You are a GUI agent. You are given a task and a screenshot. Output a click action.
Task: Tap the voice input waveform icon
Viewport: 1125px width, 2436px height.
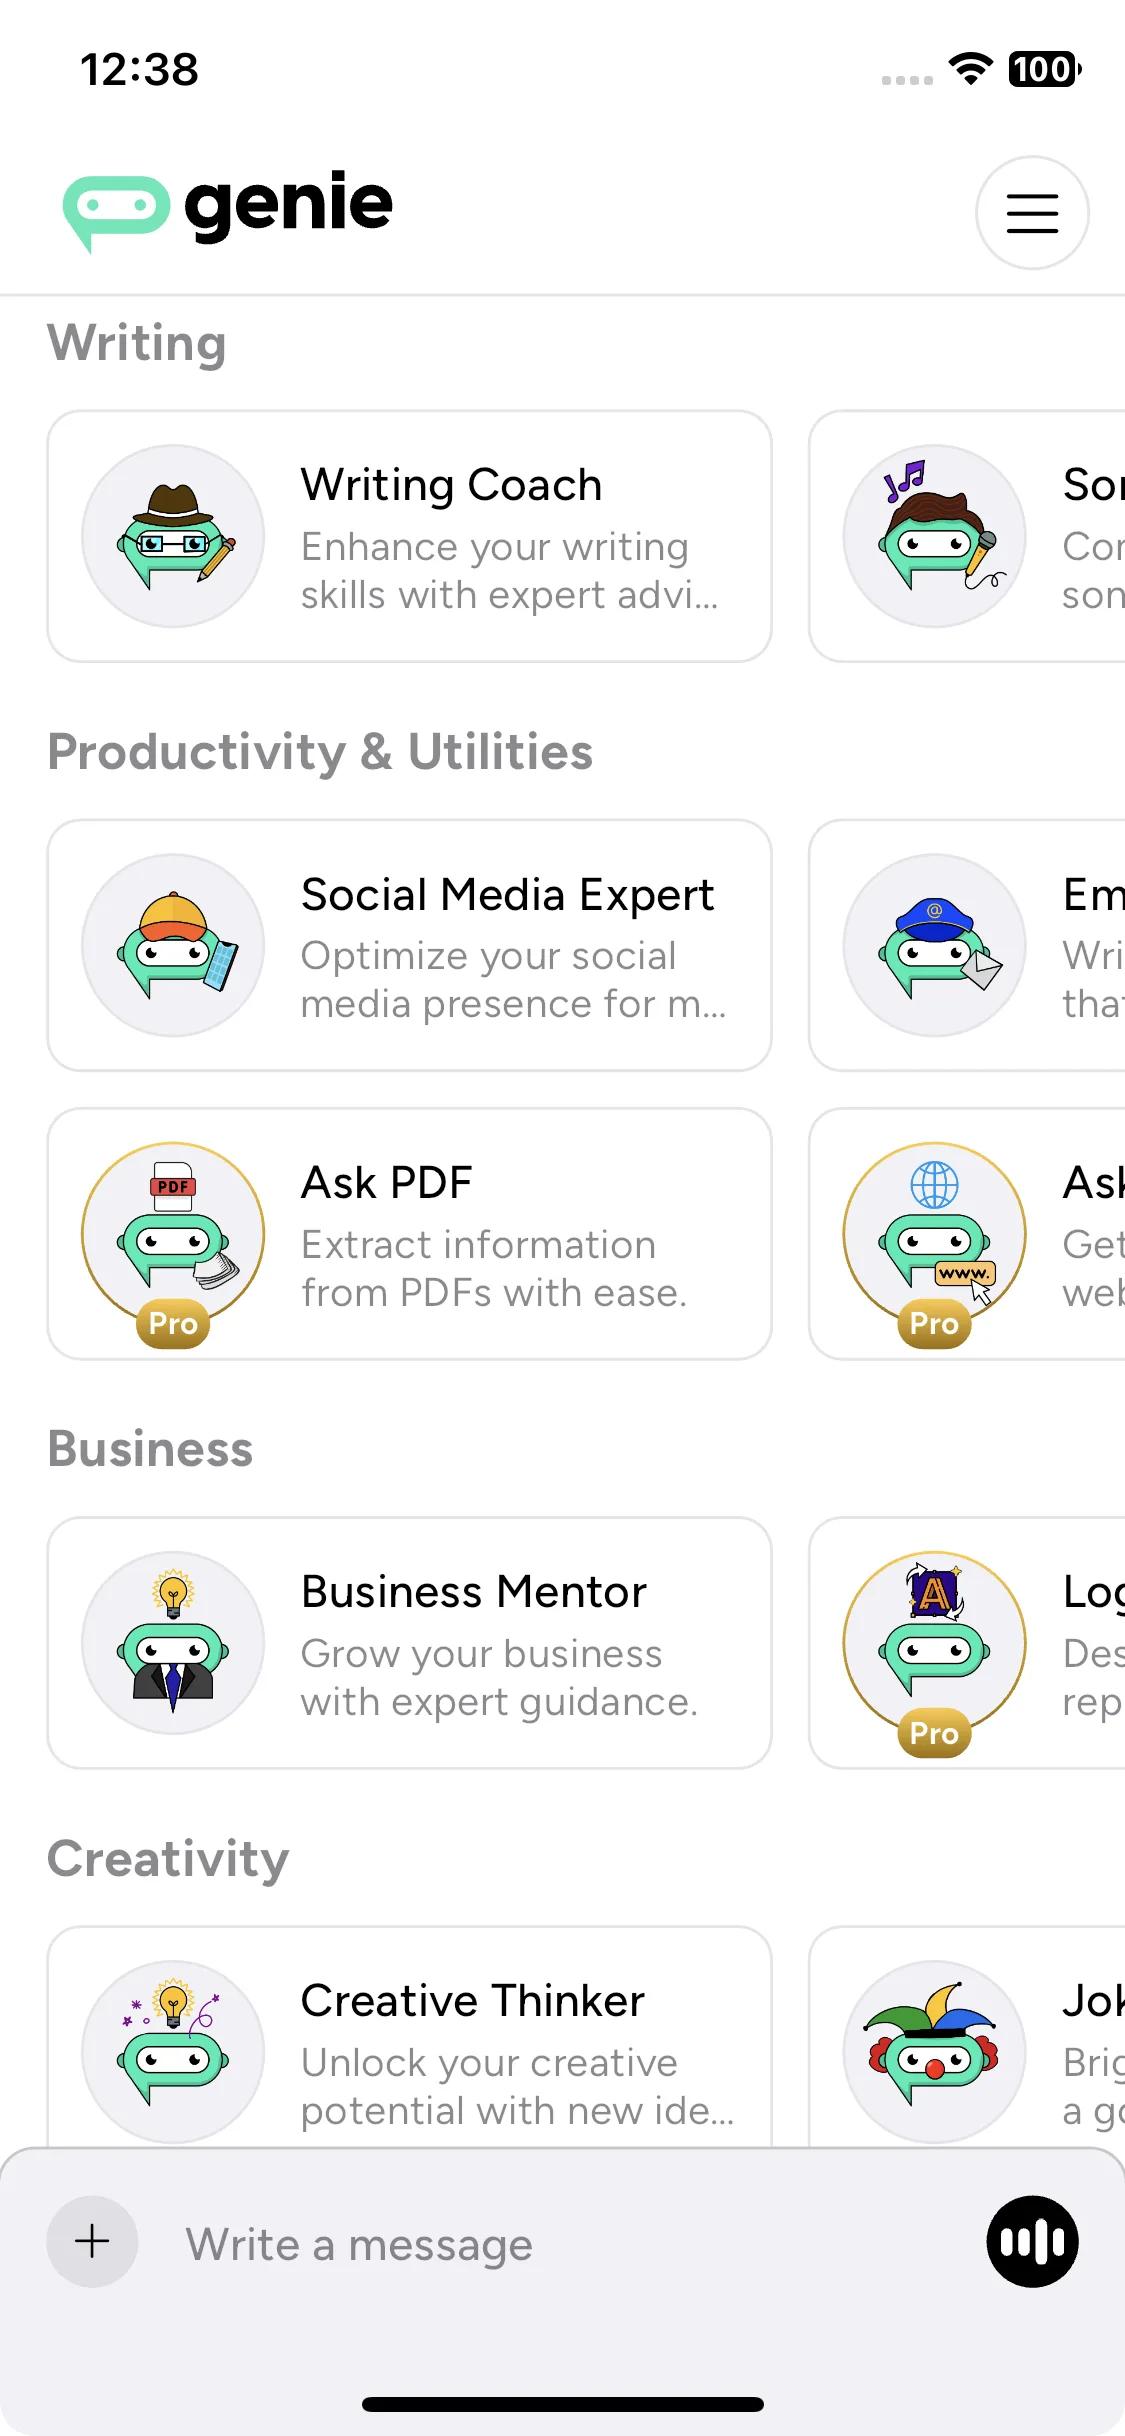[x=1032, y=2241]
